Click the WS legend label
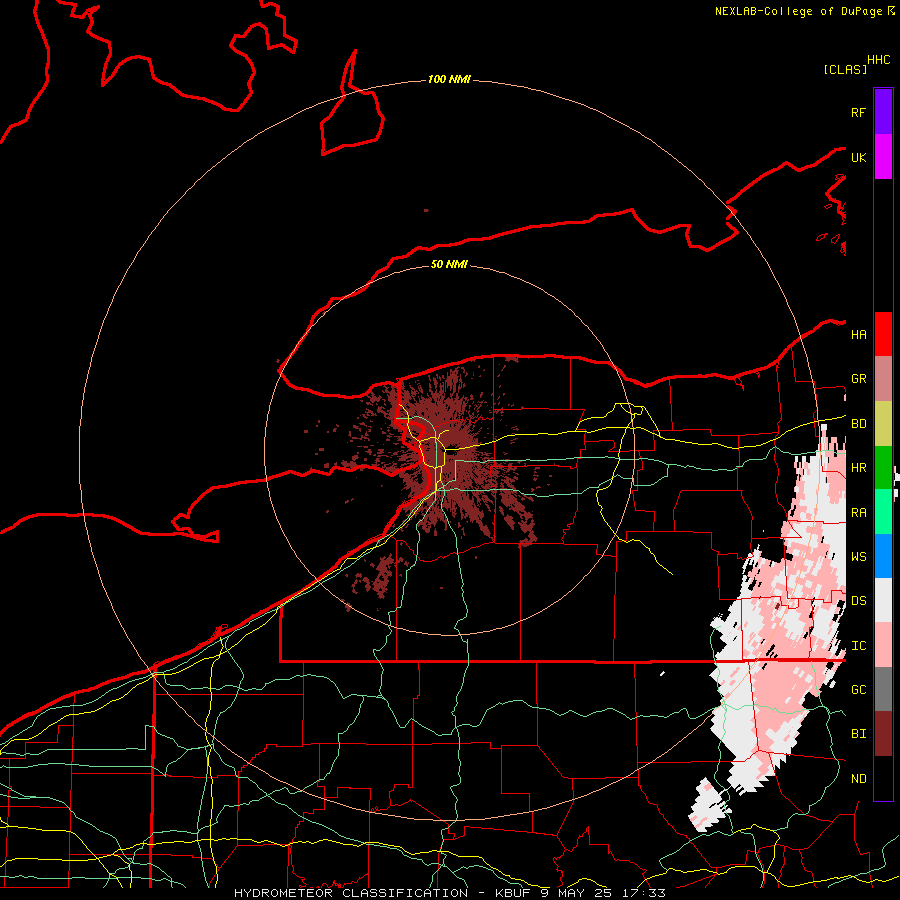The width and height of the screenshot is (900, 900). [858, 556]
